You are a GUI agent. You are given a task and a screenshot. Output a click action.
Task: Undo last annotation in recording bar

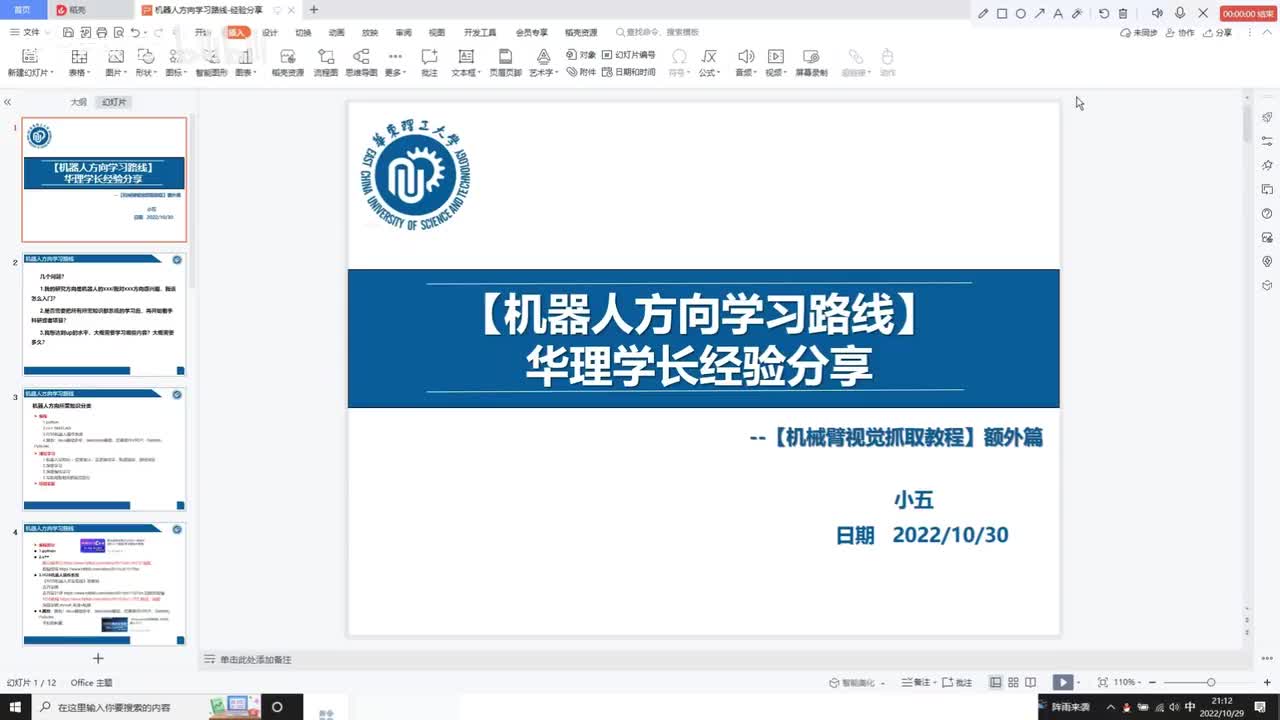pyautogui.click(x=1104, y=14)
